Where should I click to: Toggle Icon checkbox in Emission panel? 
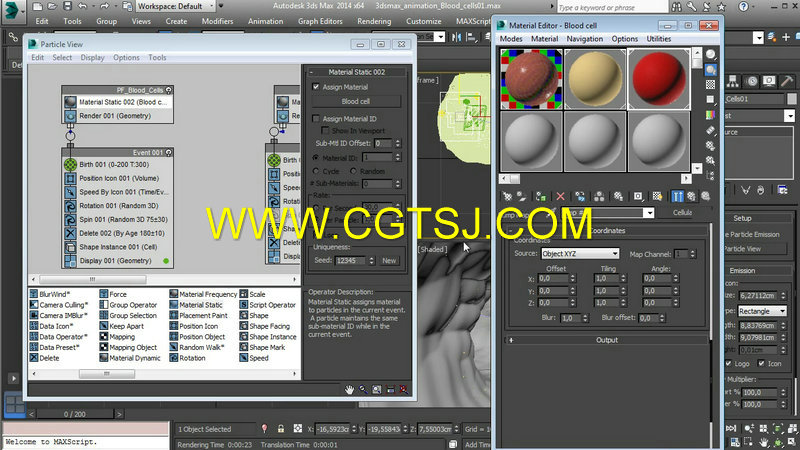click(761, 363)
